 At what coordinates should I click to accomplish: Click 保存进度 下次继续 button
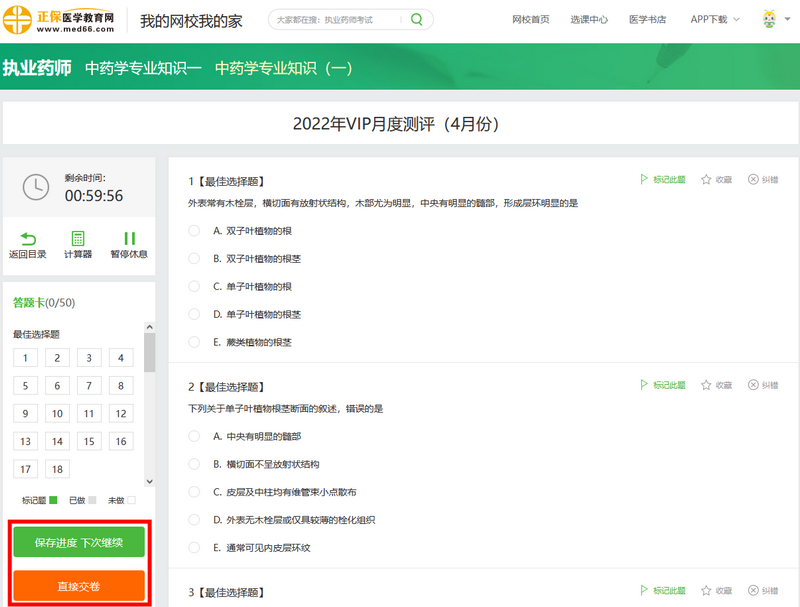point(79,542)
